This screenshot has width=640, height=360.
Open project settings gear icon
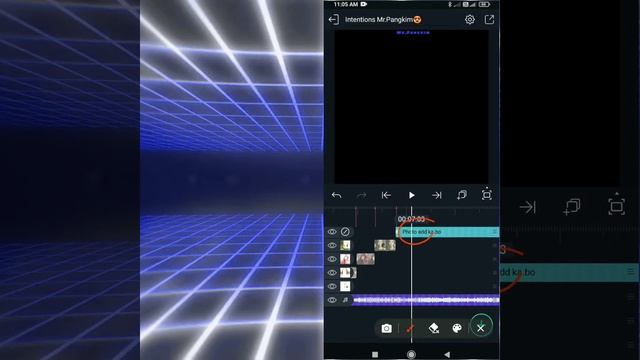(x=470, y=20)
